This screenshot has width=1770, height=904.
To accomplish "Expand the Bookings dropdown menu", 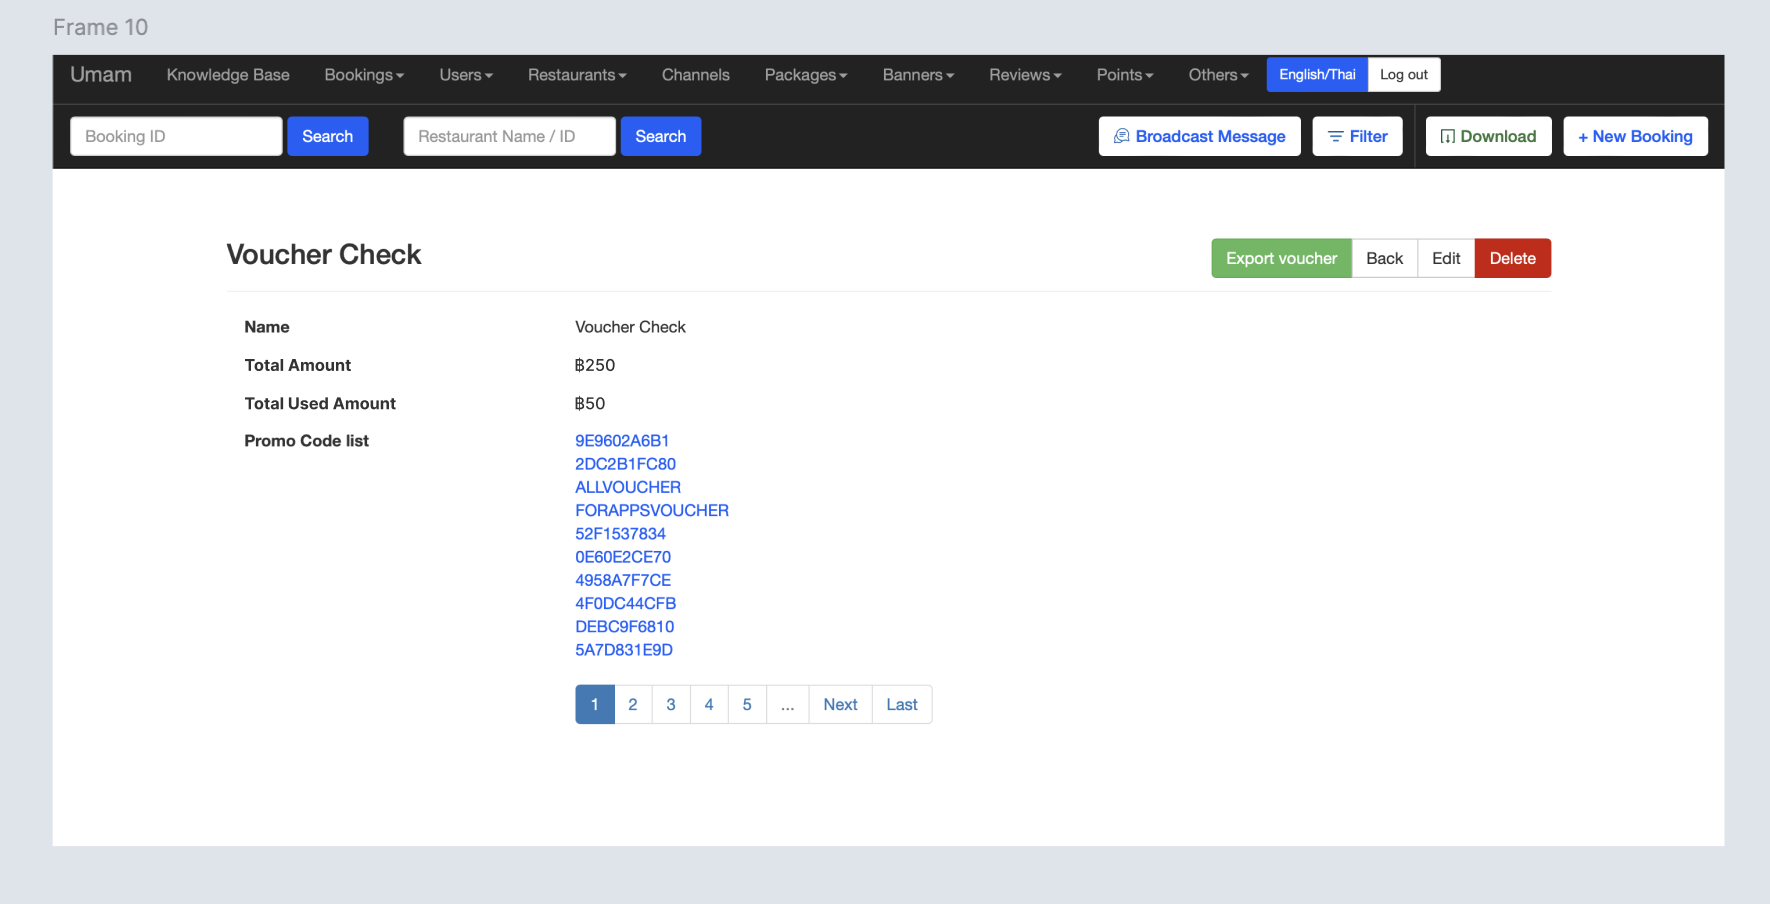I will pyautogui.click(x=364, y=75).
